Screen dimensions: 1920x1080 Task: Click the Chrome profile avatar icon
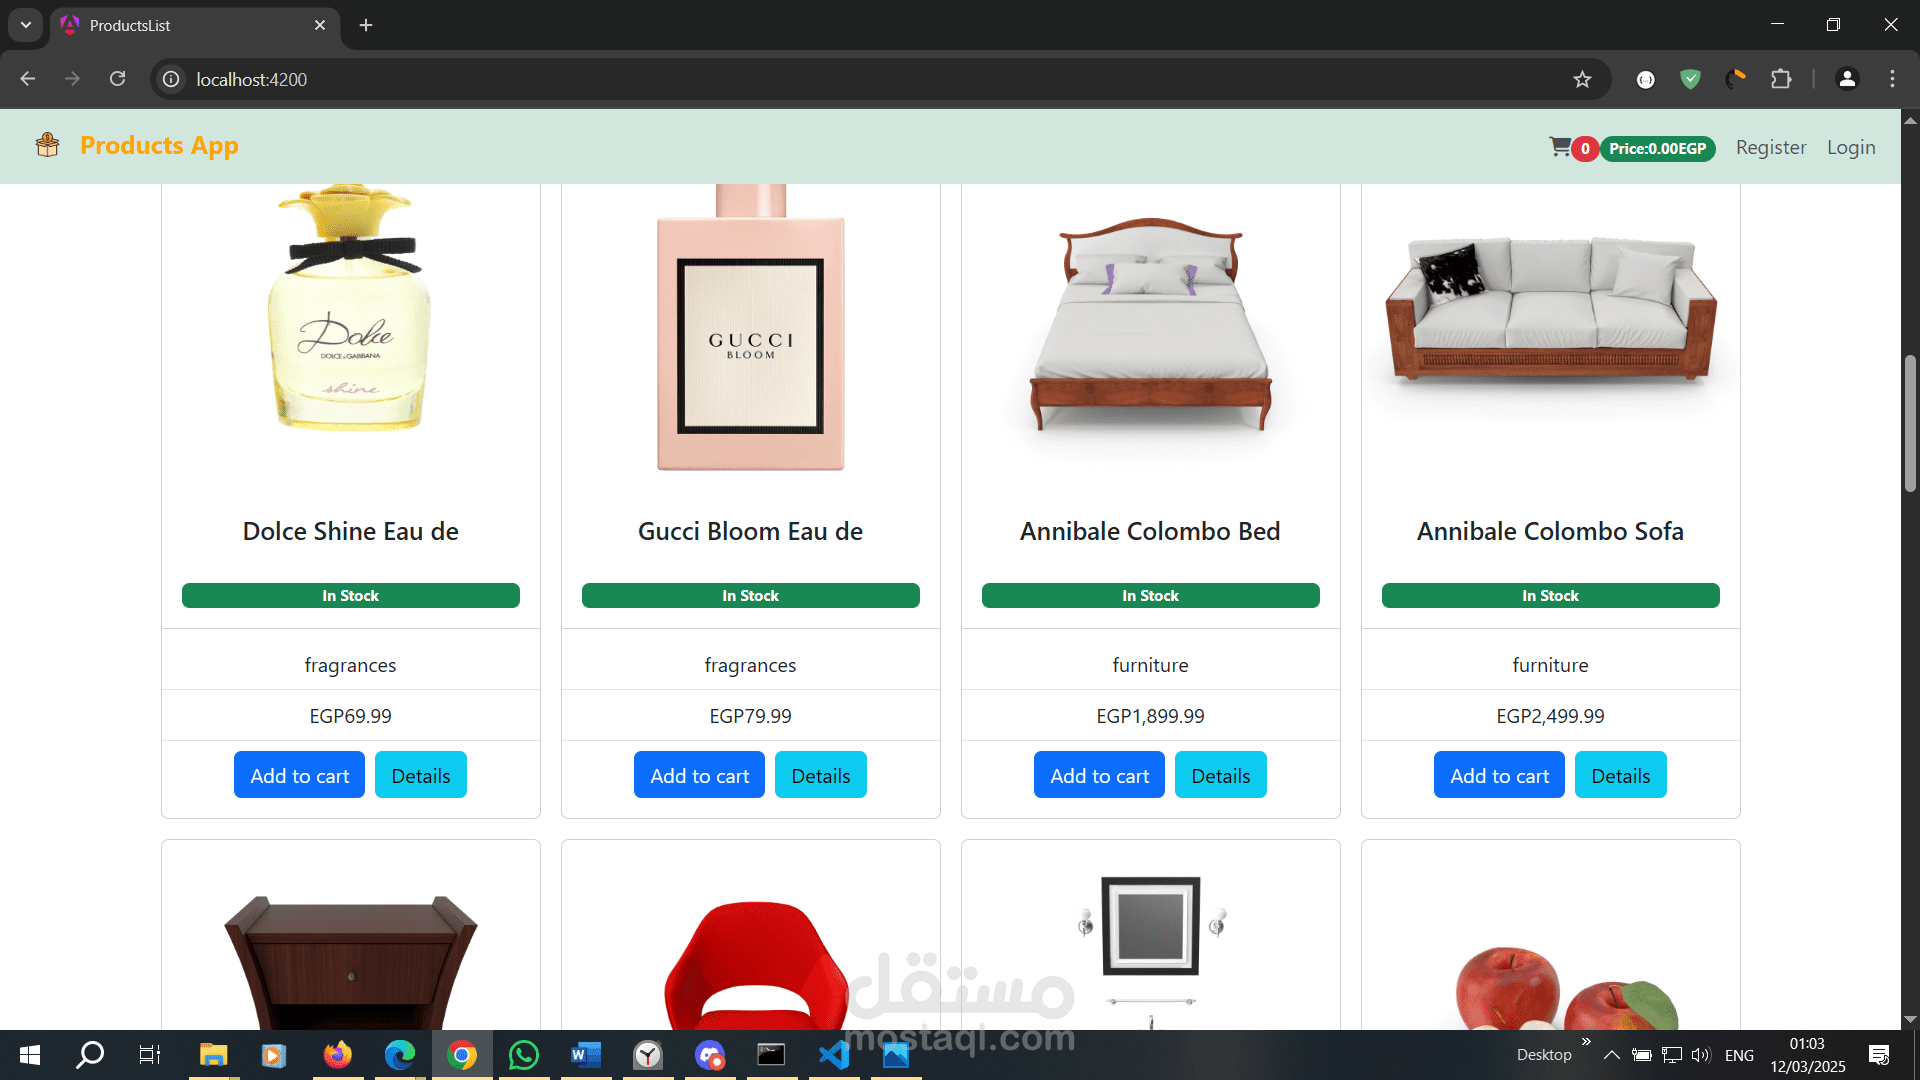(1847, 79)
